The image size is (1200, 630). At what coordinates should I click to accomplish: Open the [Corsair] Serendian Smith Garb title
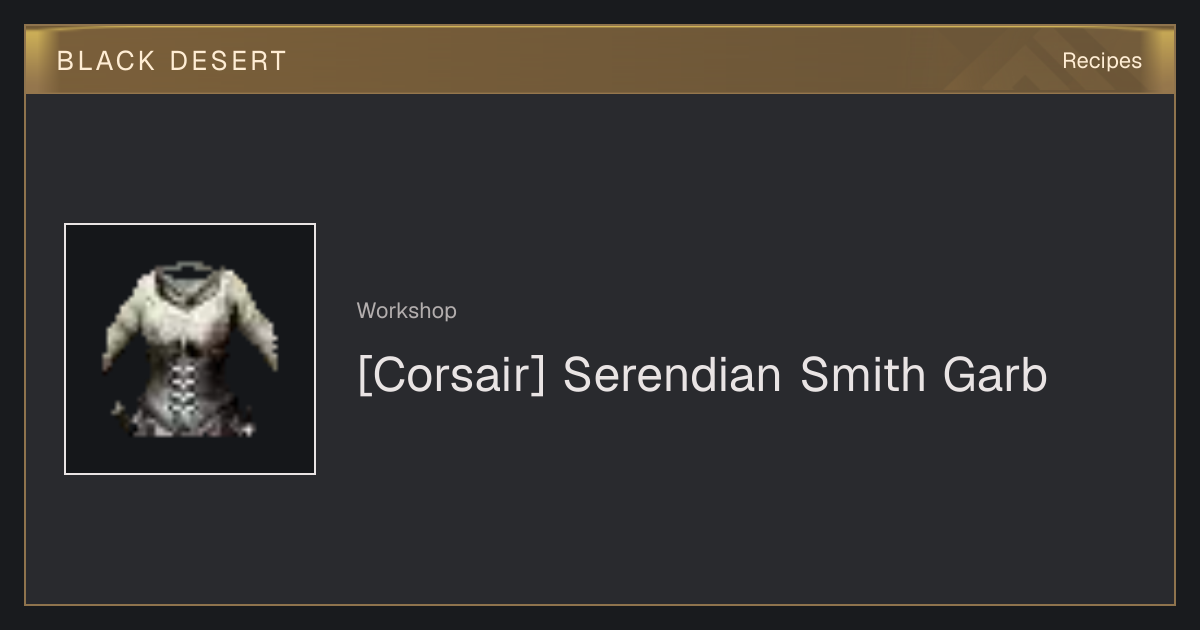702,375
